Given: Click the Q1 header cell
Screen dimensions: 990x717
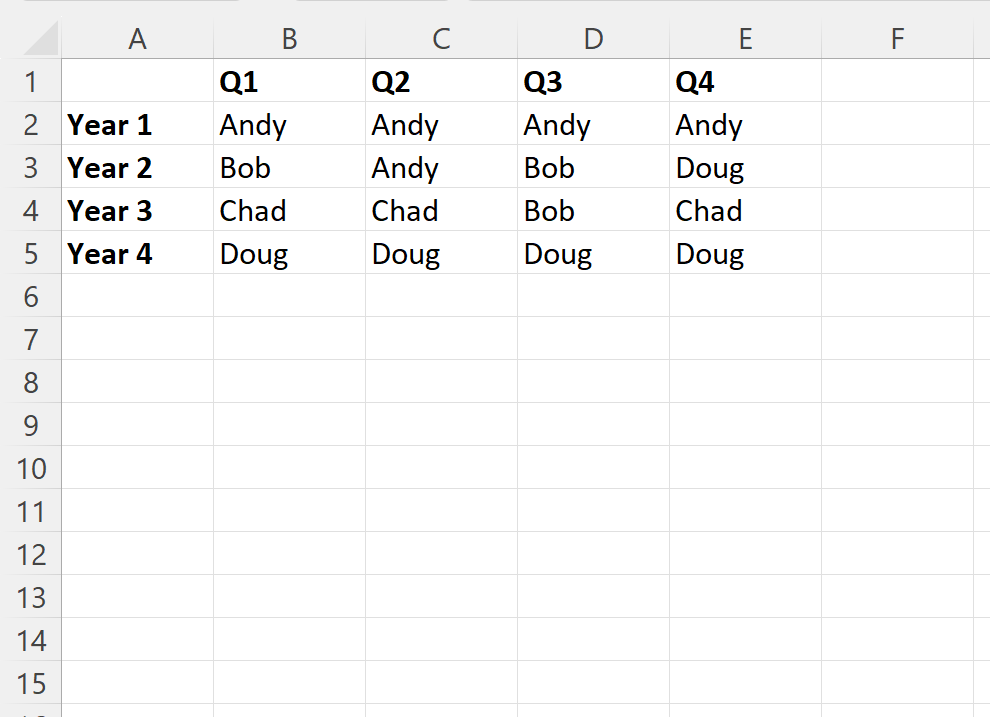Looking at the screenshot, I should (289, 82).
